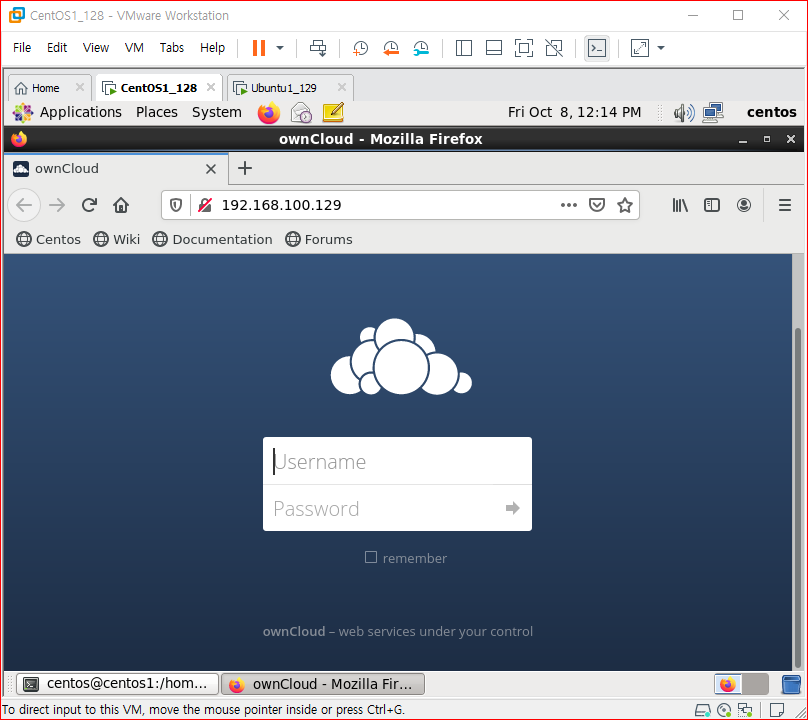Close the Ubuntu1_129 tab
The width and height of the screenshot is (808, 720).
(342, 87)
